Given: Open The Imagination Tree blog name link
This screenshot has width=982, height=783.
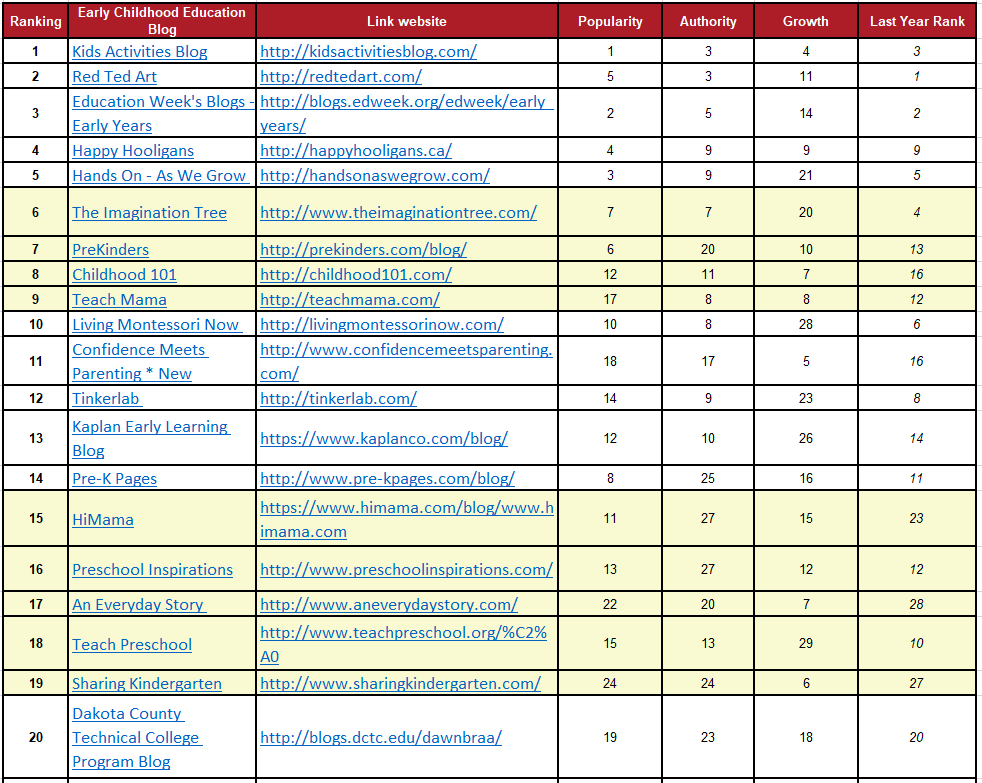Looking at the screenshot, I should click(x=149, y=212).
